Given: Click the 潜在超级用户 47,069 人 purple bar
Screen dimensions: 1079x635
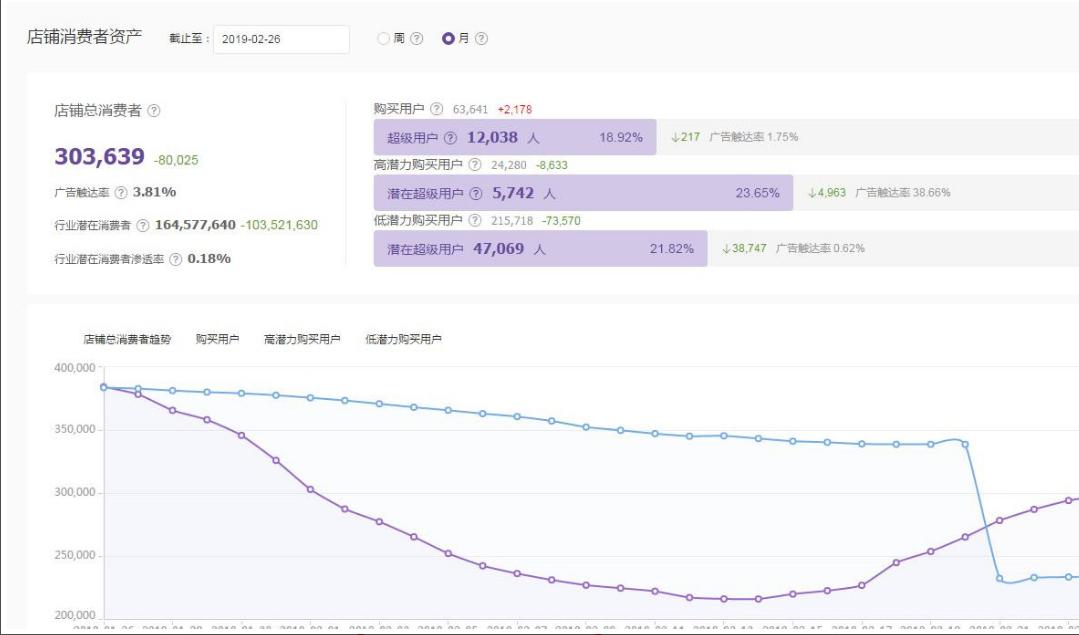Looking at the screenshot, I should click(540, 249).
